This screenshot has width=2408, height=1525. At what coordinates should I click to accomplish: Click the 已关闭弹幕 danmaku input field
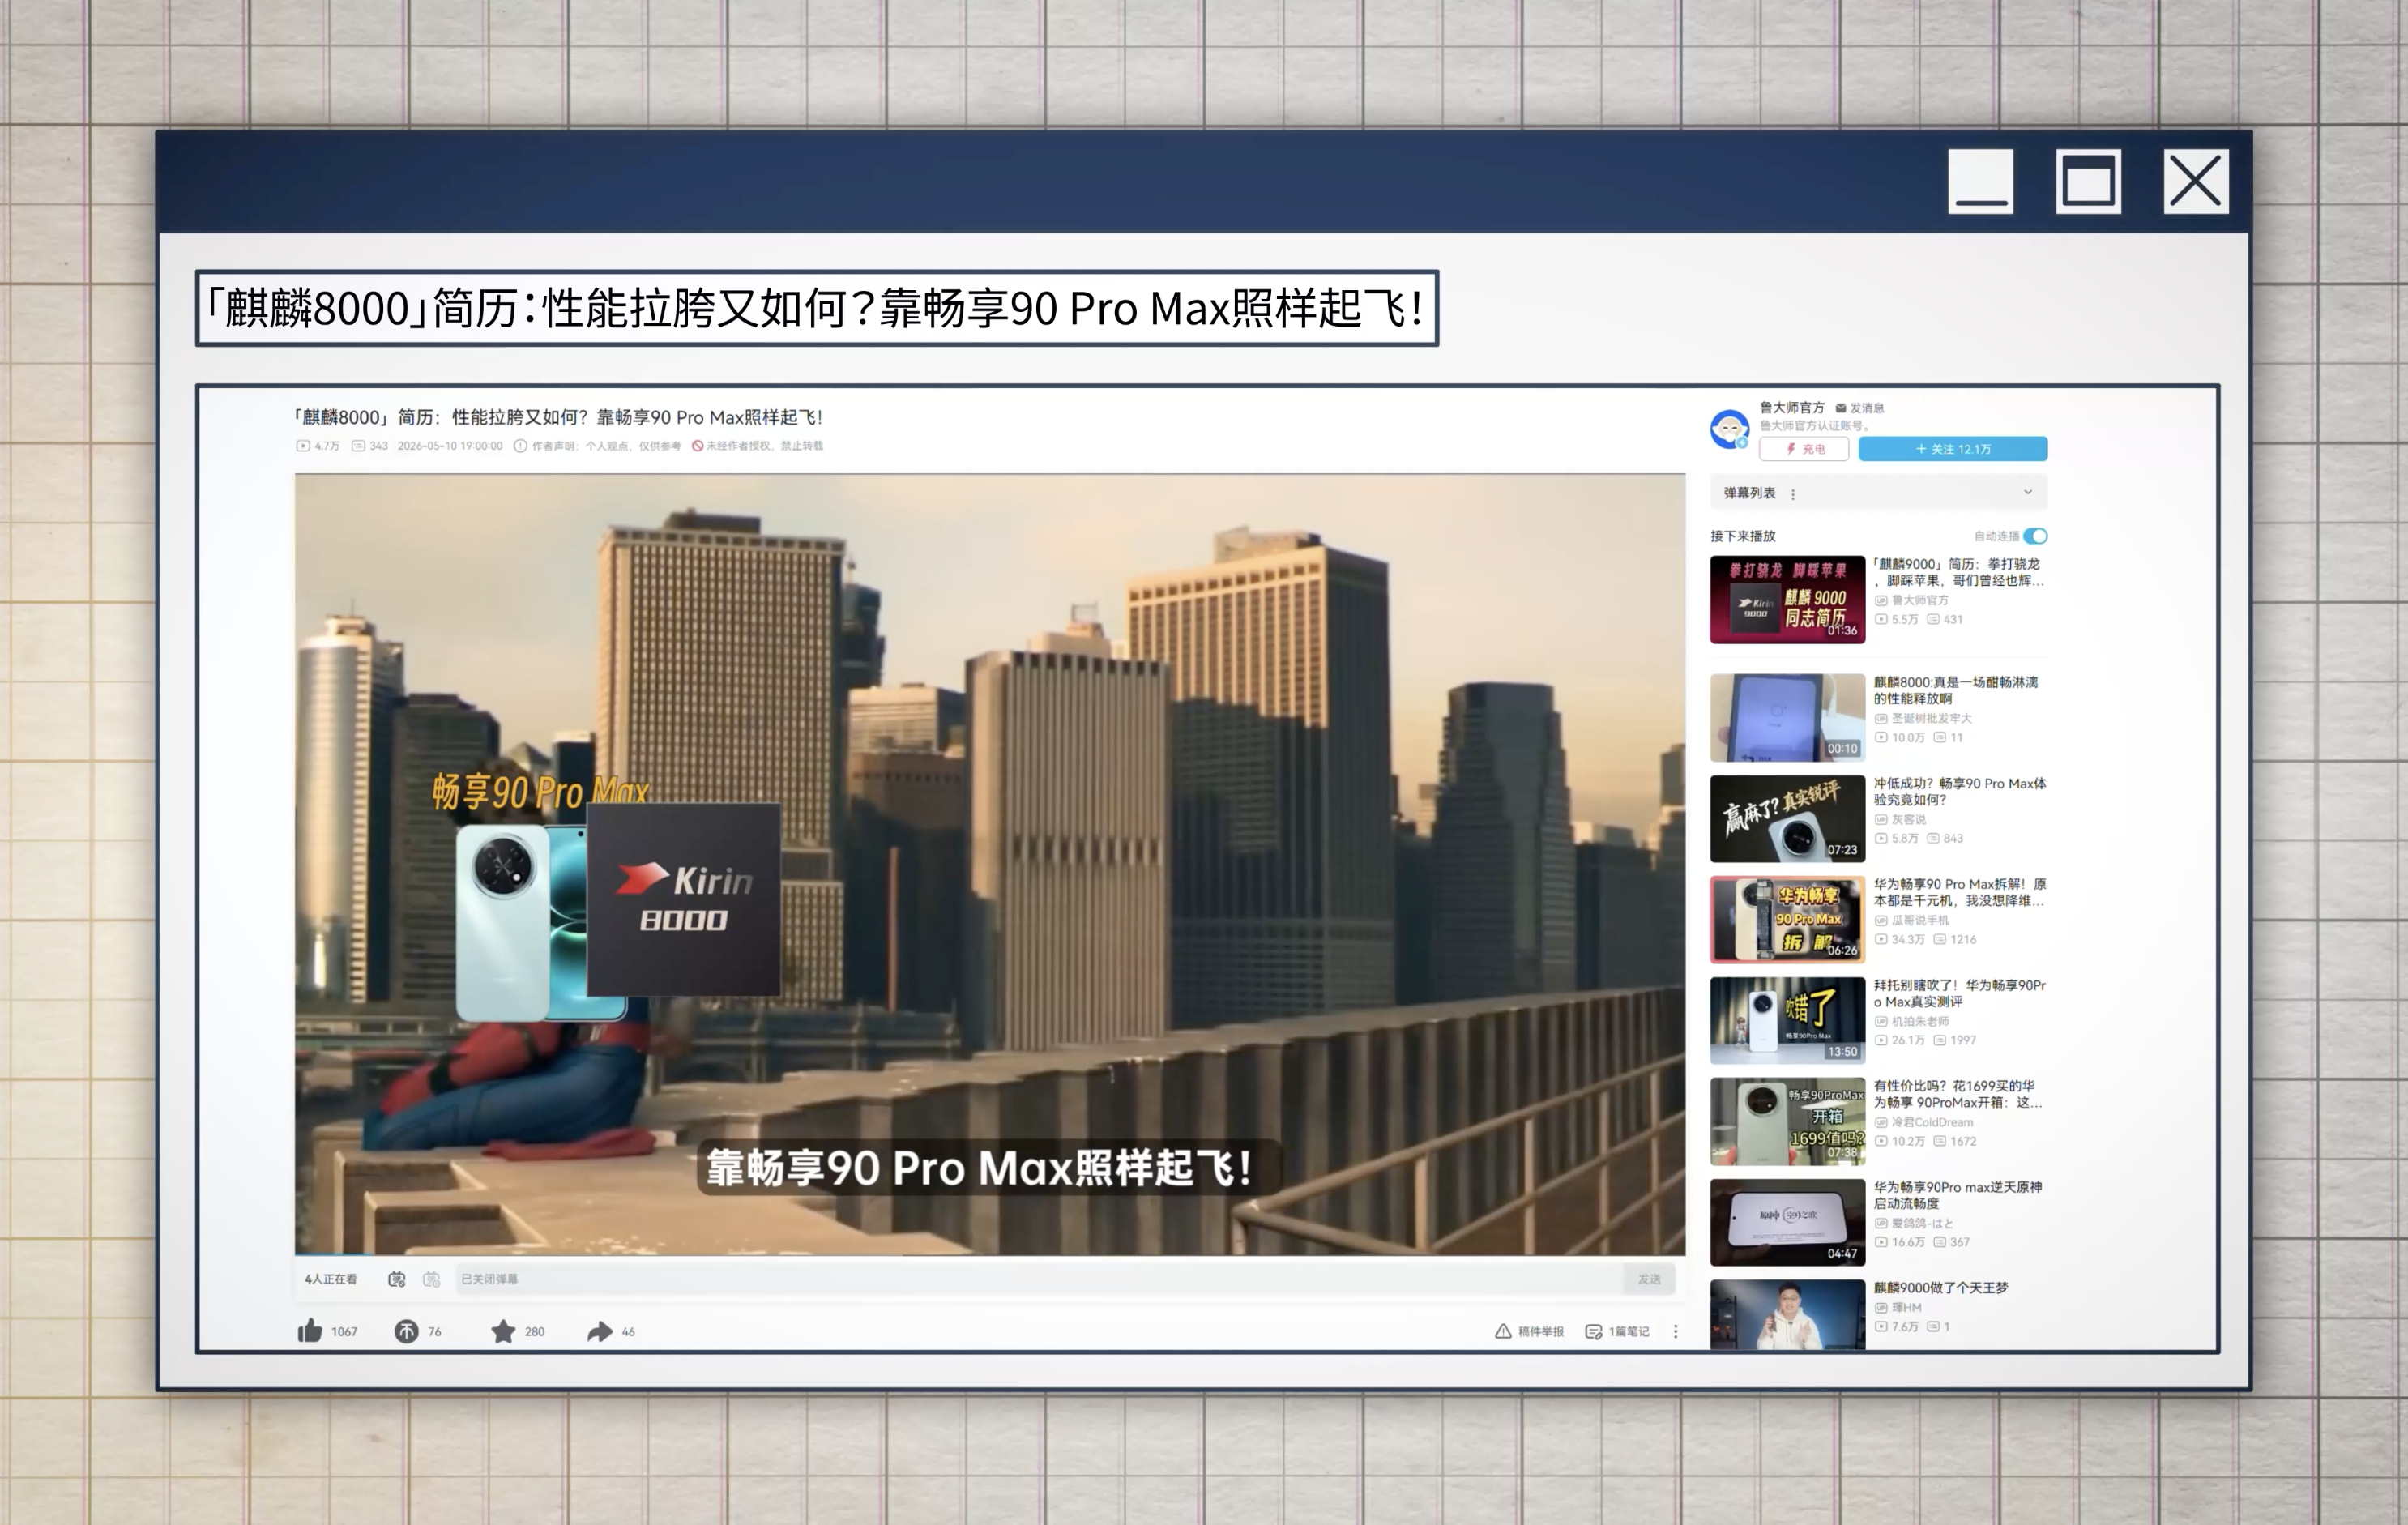pyautogui.click(x=1039, y=1279)
